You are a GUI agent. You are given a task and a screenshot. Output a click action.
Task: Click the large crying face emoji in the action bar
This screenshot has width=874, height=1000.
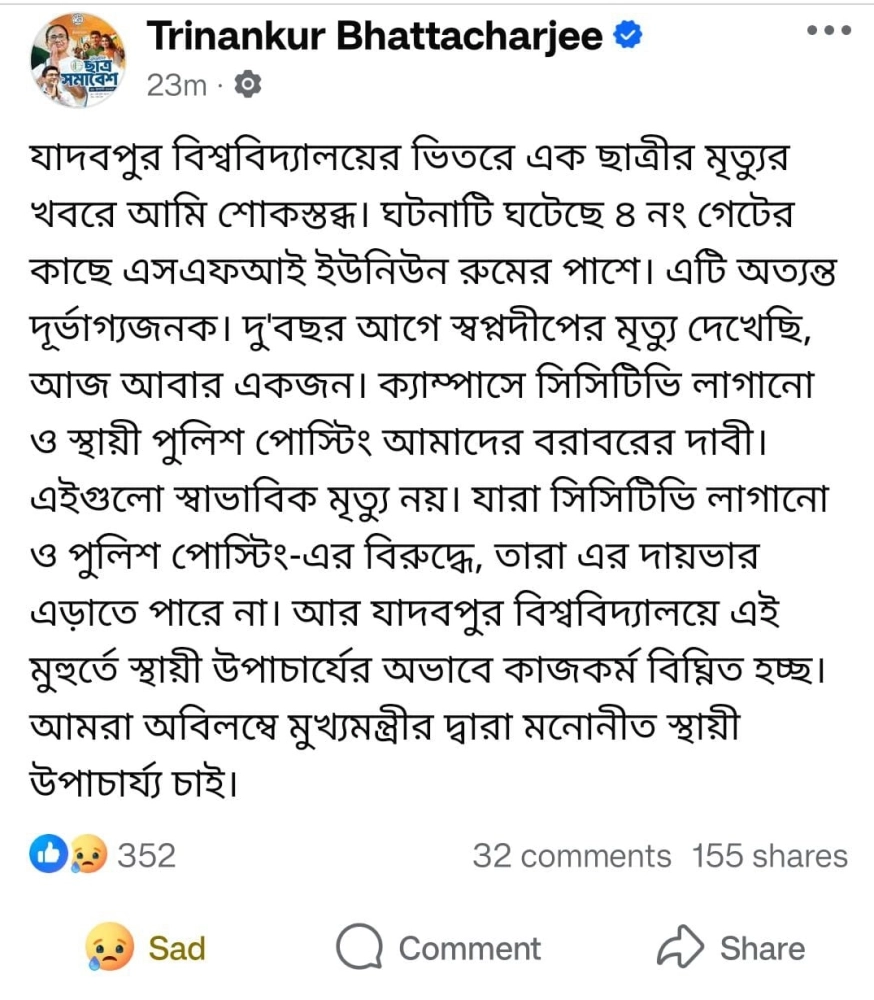coord(110,947)
